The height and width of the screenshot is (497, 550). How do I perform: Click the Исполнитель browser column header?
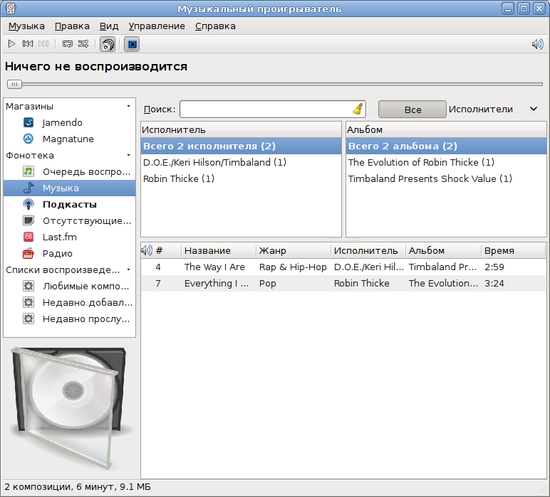coord(241,130)
